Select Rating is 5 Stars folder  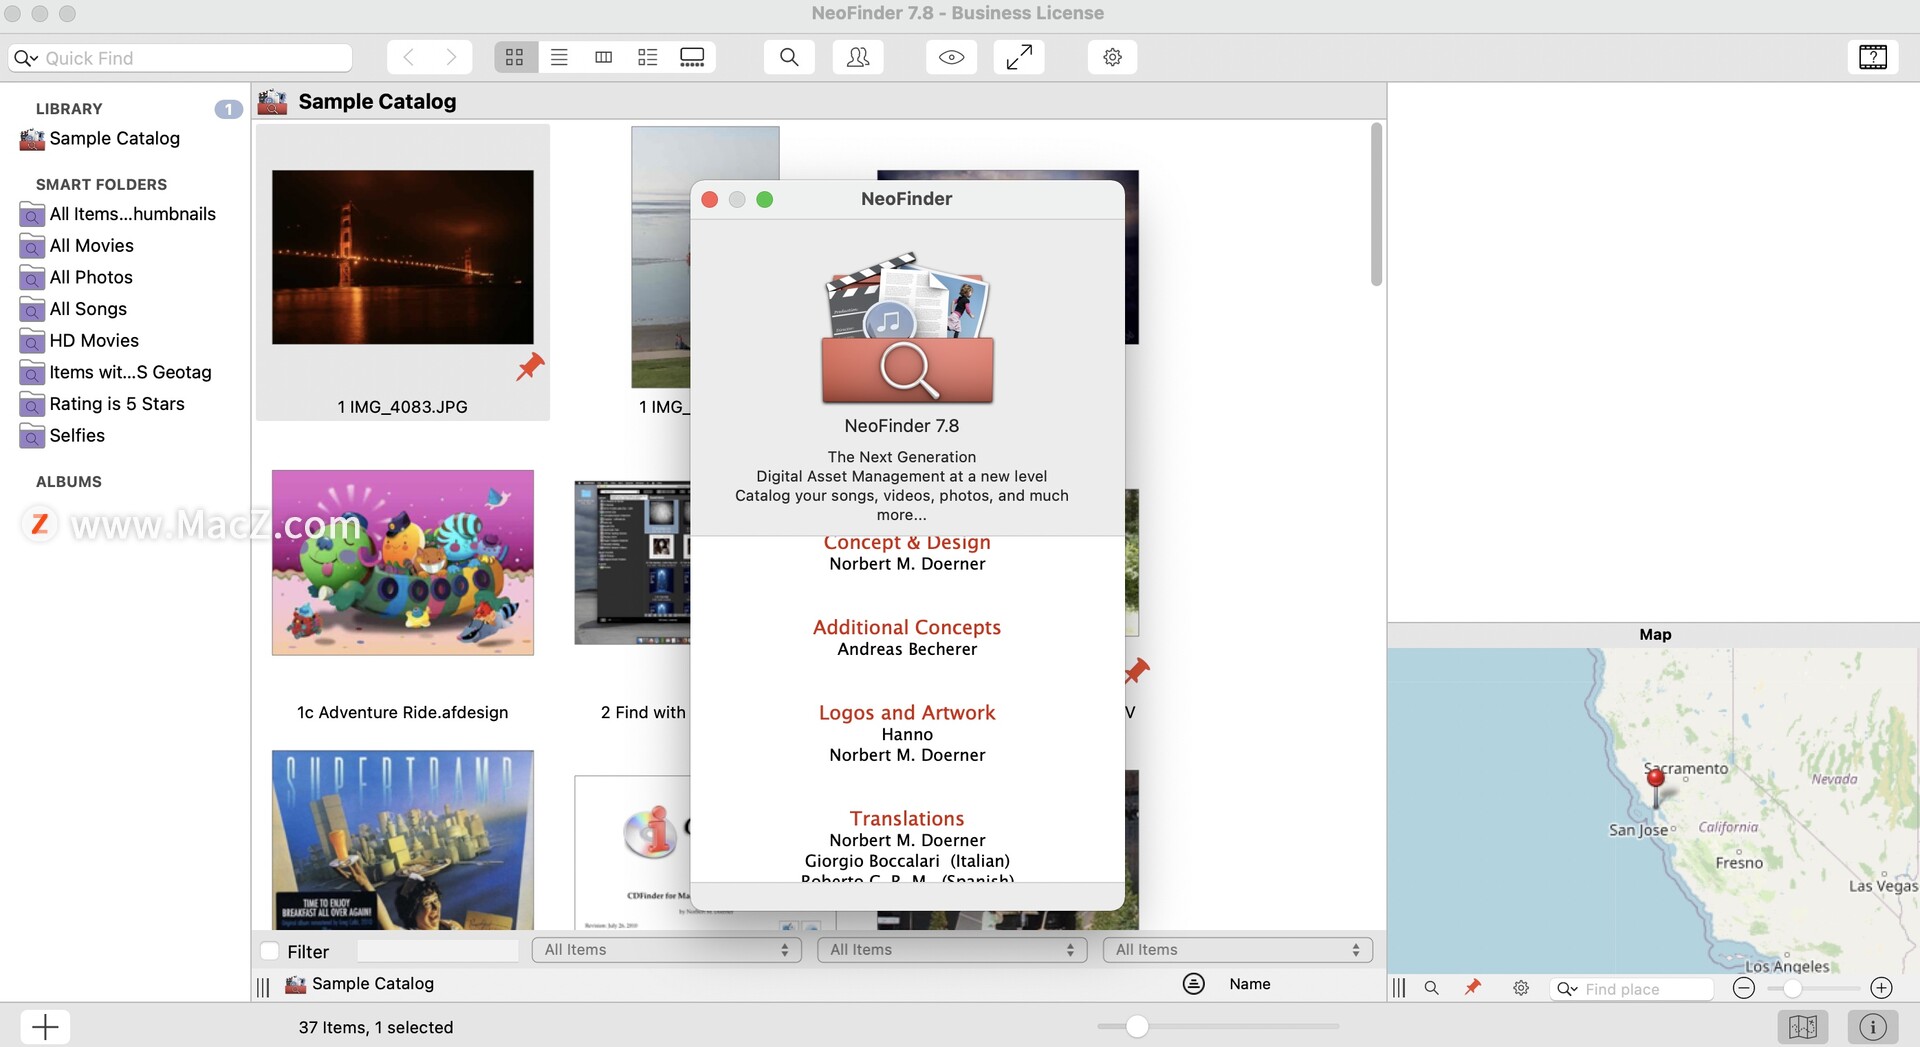(117, 404)
